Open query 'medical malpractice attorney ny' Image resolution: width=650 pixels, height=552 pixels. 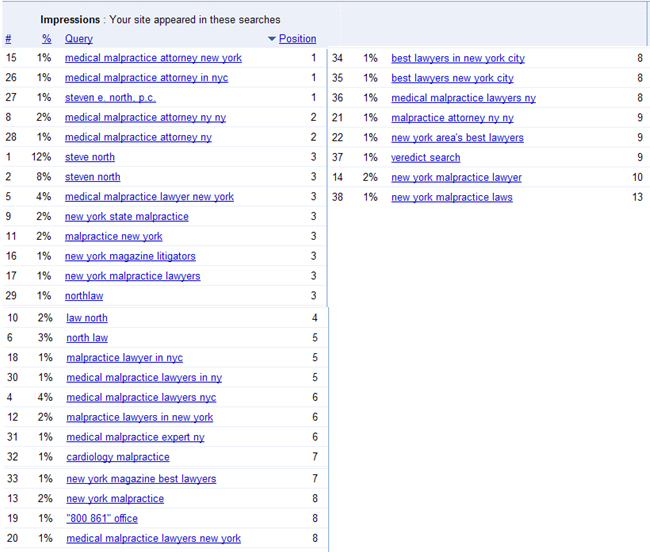point(138,137)
